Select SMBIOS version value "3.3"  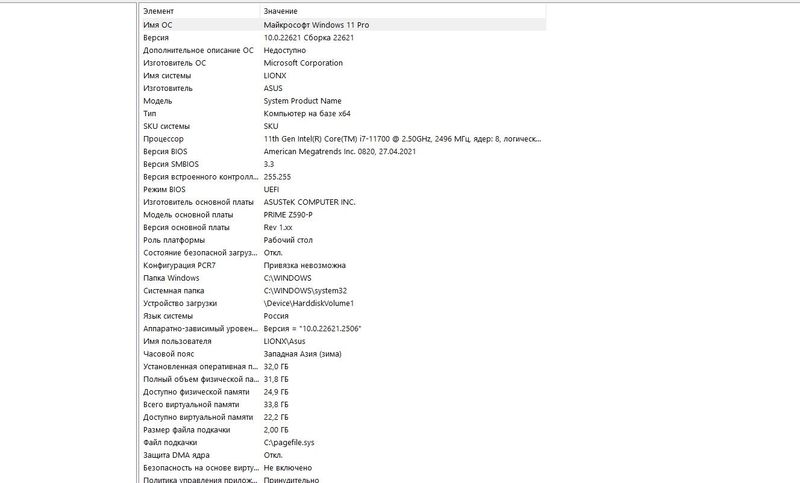[269, 164]
